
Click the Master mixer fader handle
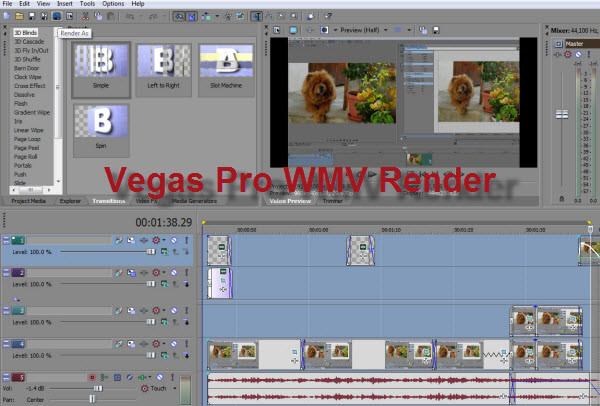point(562,114)
